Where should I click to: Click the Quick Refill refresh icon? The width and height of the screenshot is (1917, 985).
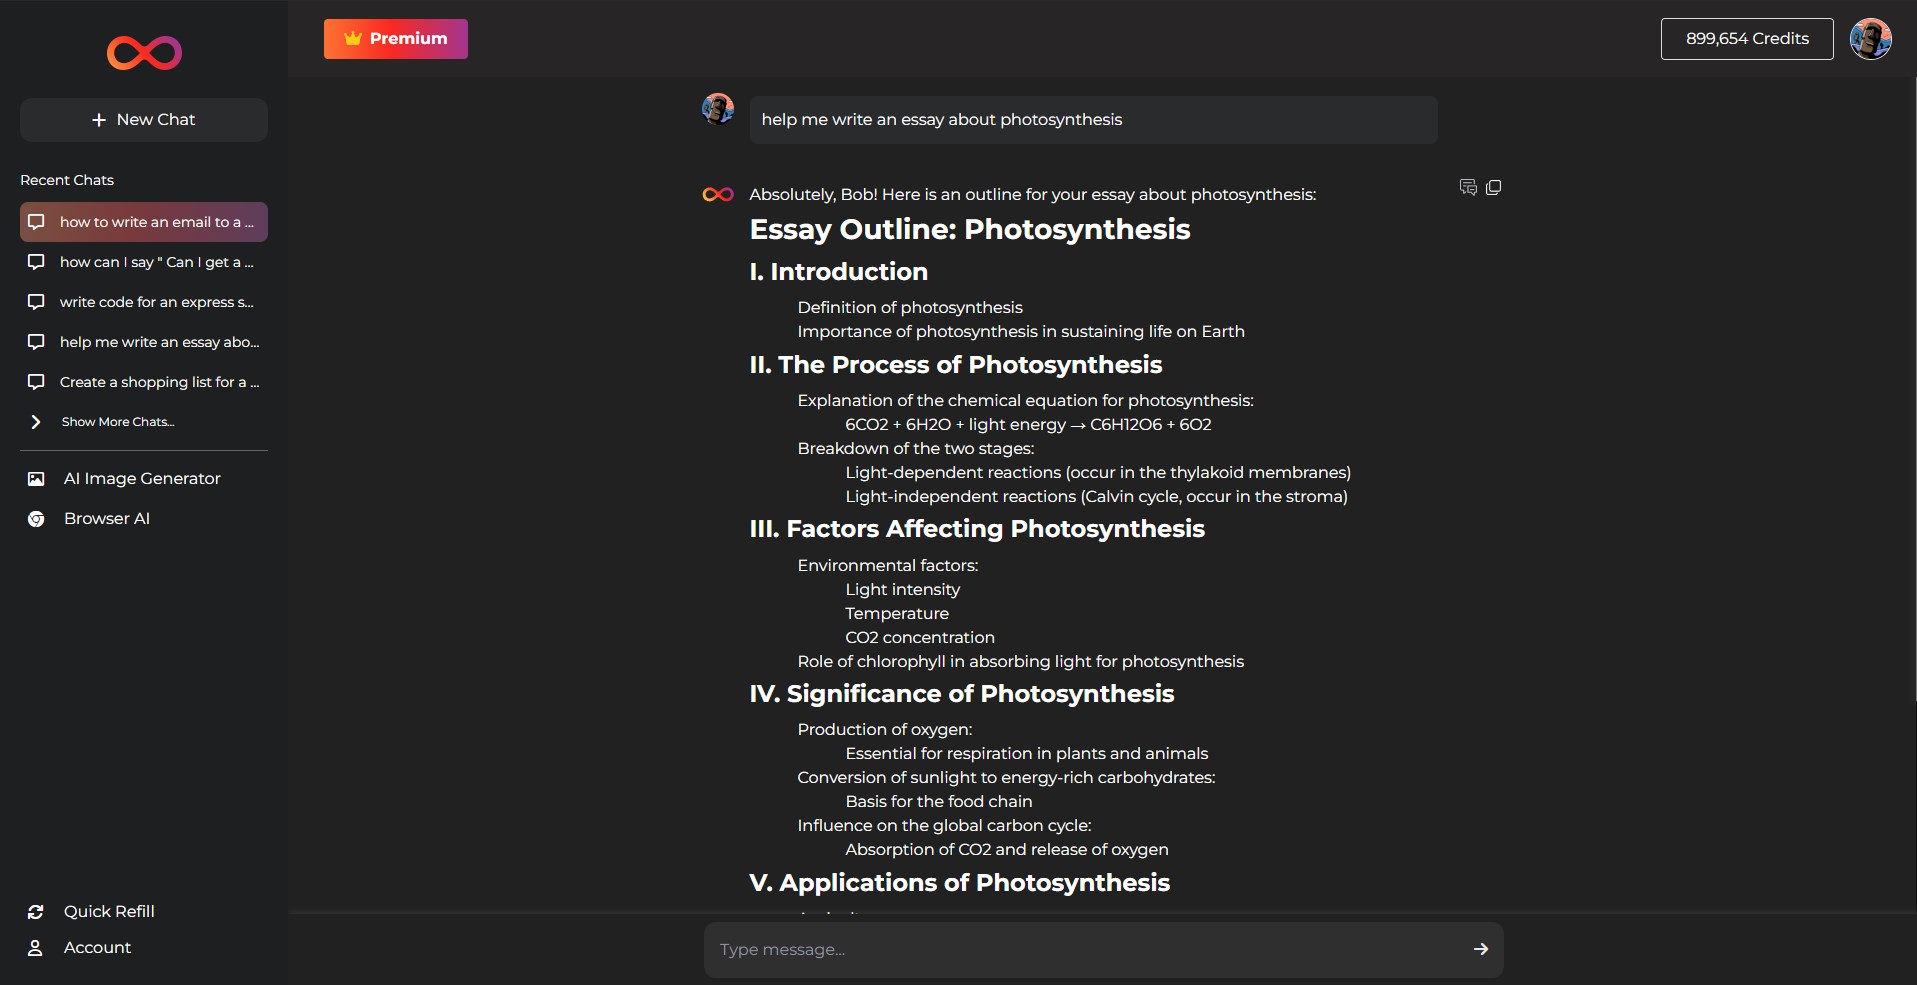click(36, 912)
